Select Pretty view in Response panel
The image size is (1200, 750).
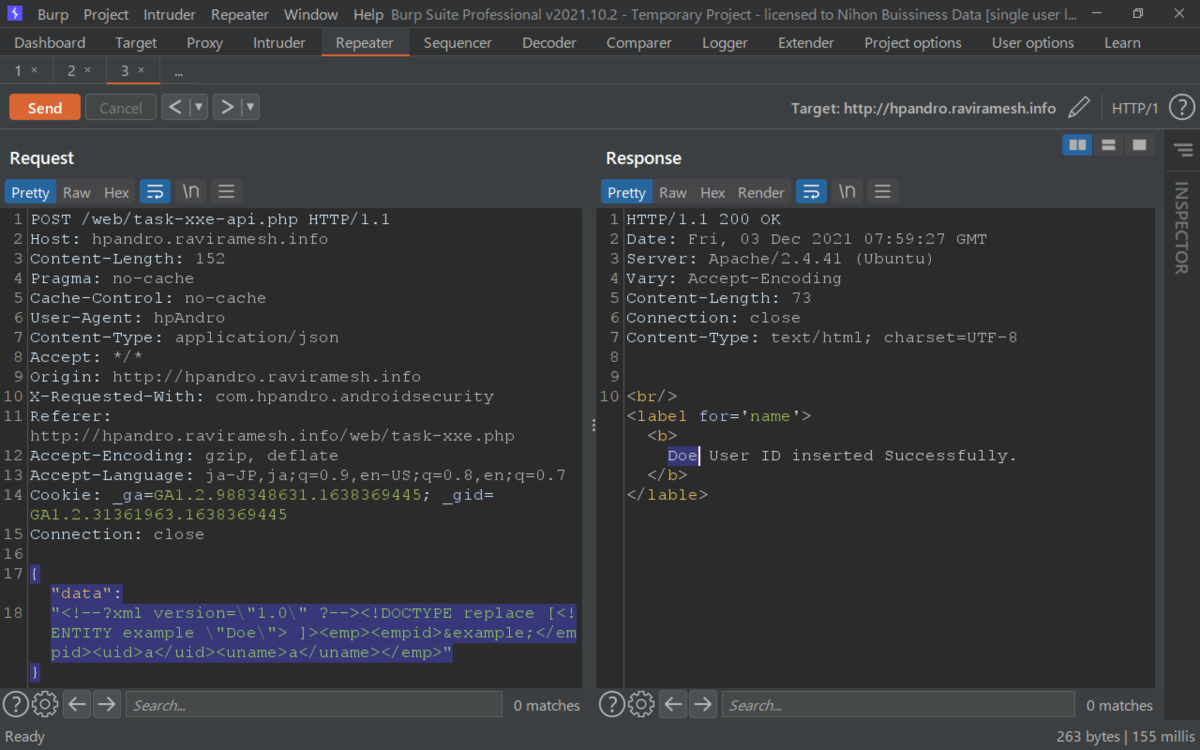627,192
